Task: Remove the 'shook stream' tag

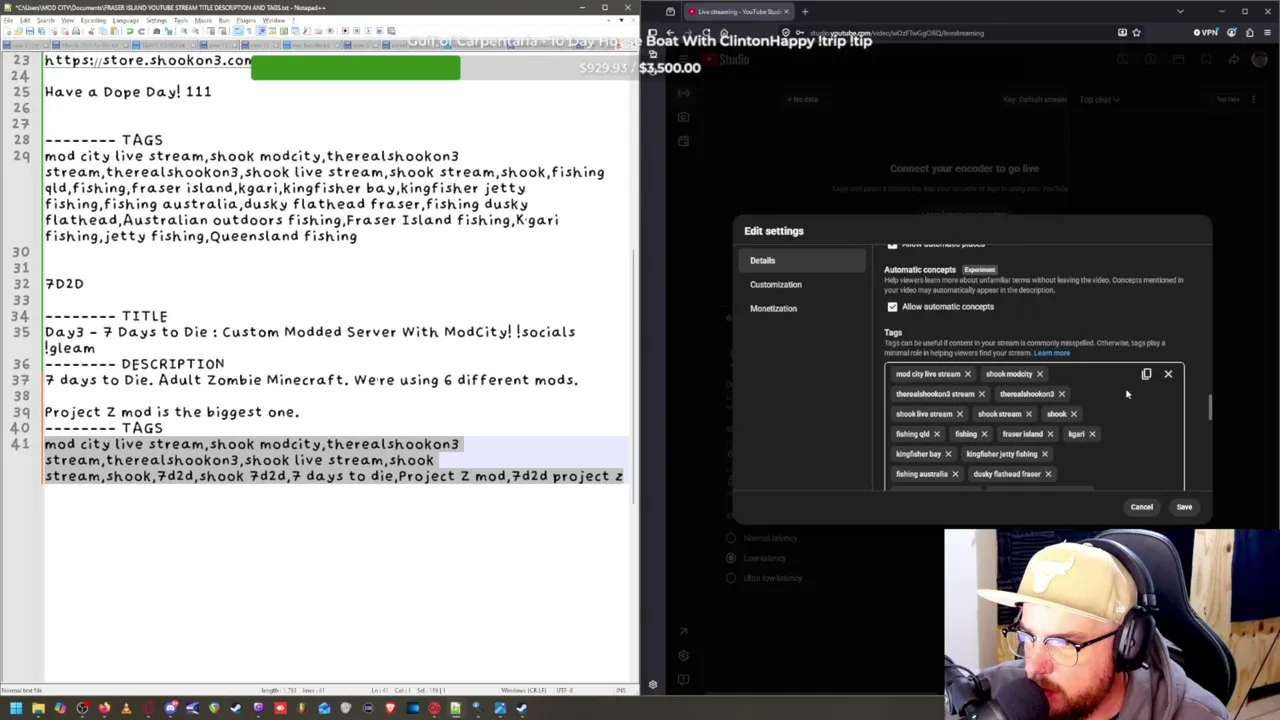Action: click(x=1028, y=414)
